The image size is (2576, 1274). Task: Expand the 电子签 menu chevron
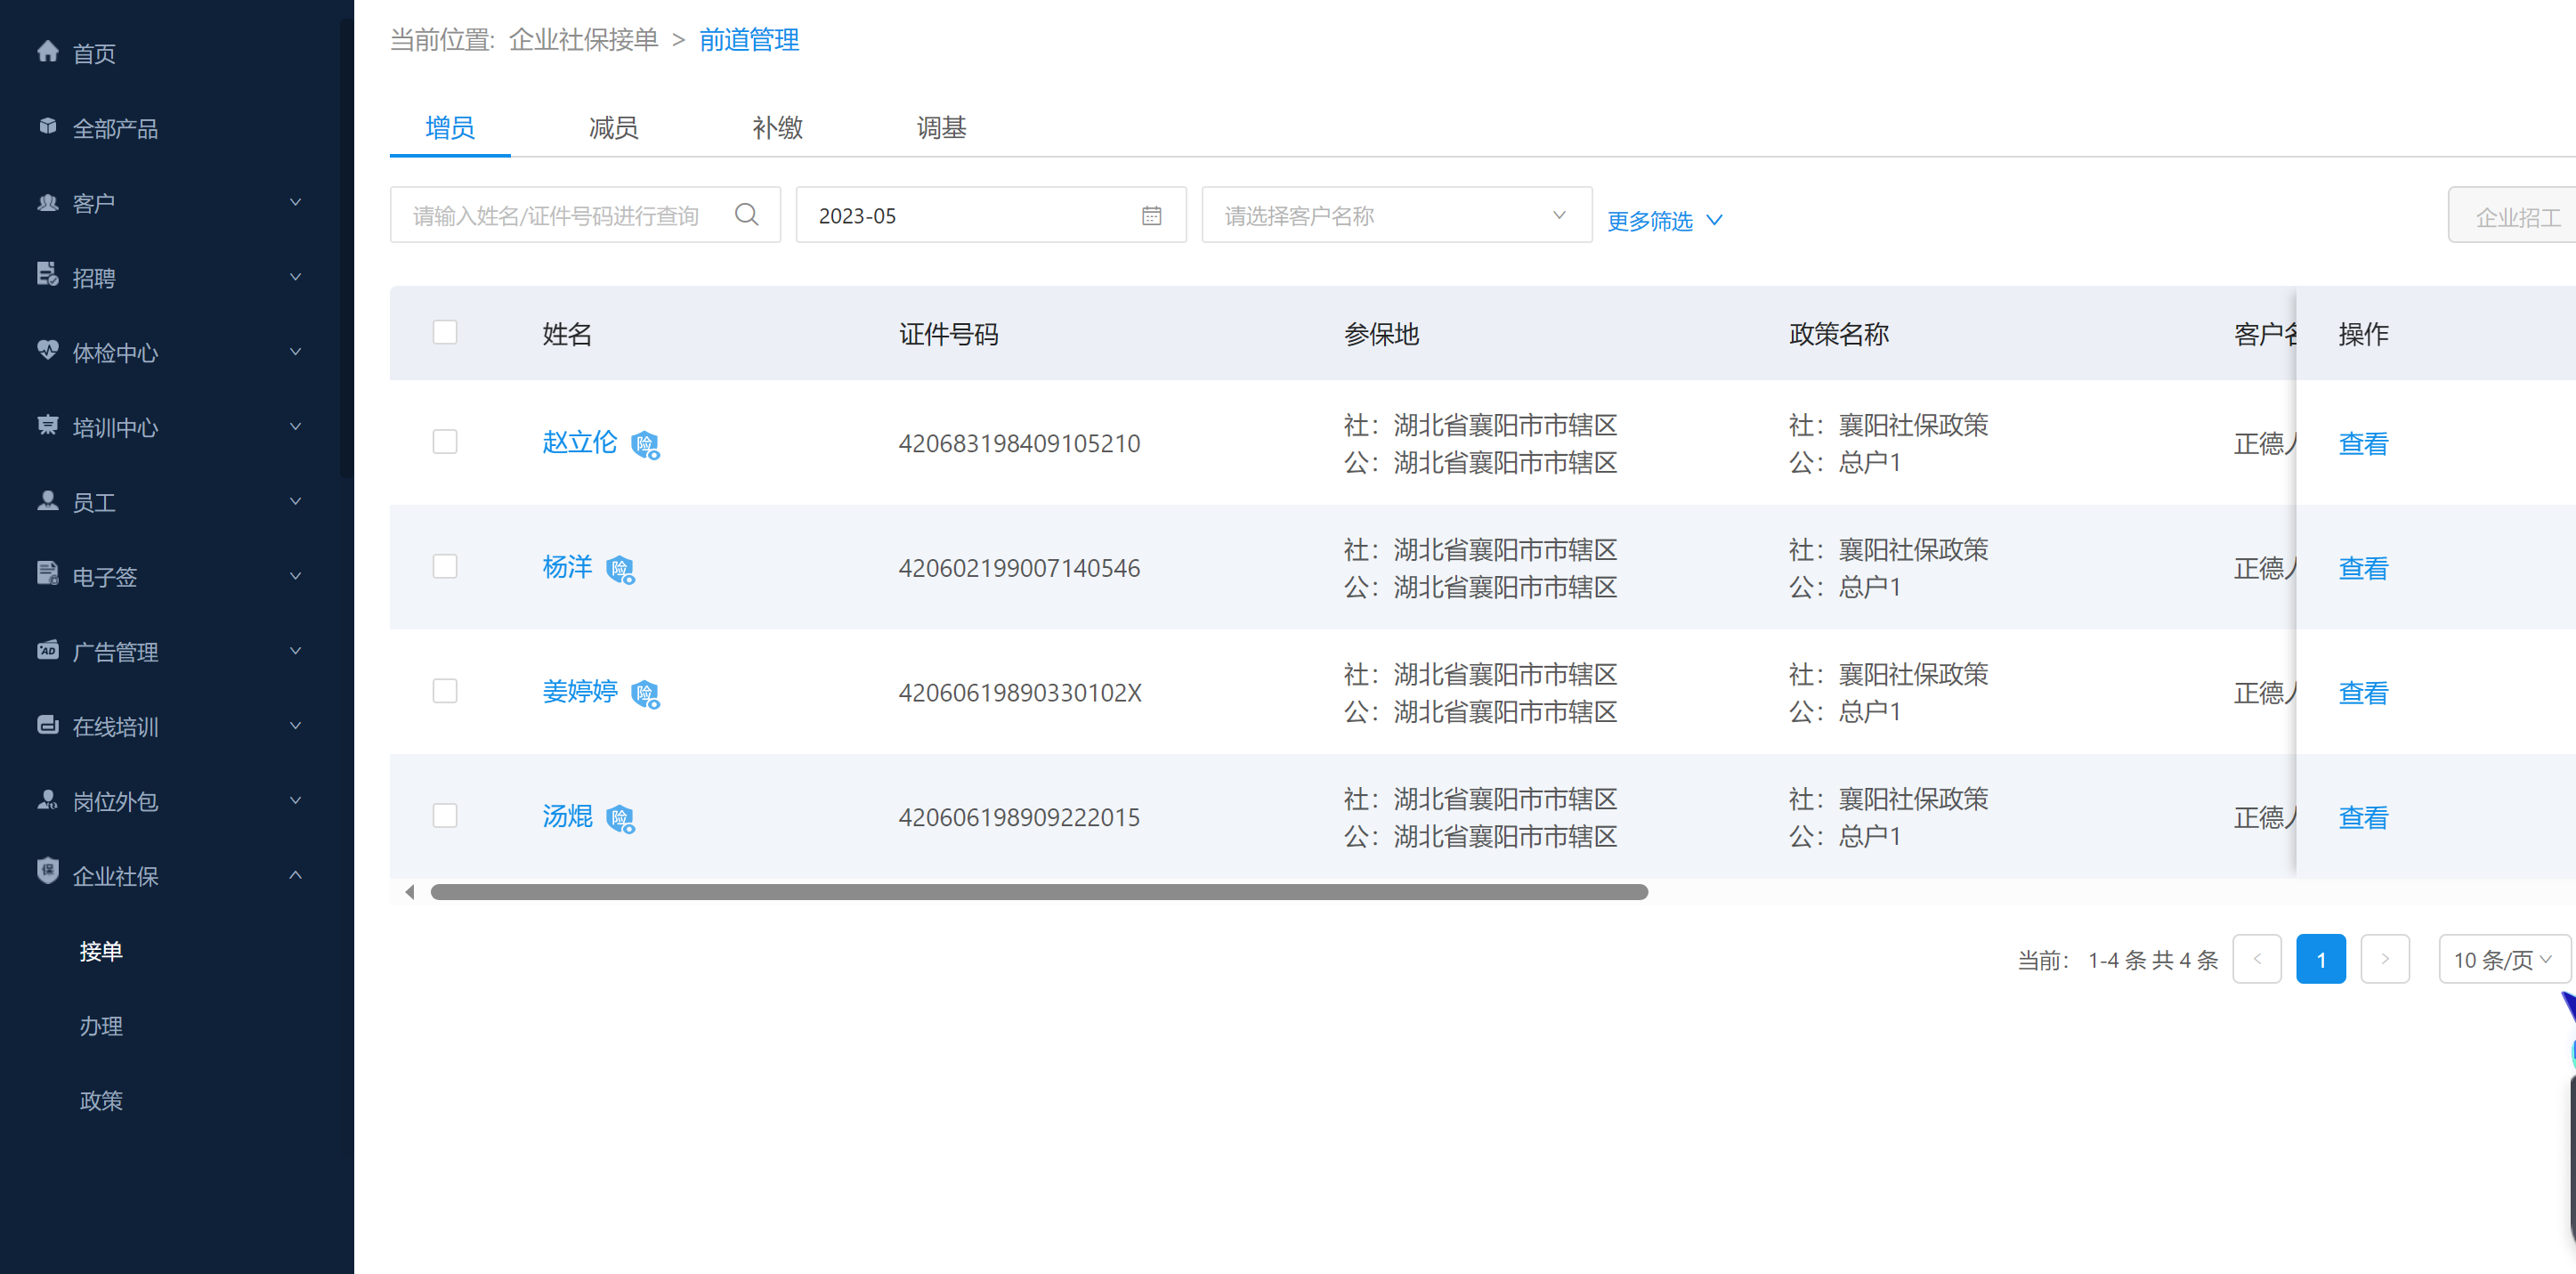[295, 575]
